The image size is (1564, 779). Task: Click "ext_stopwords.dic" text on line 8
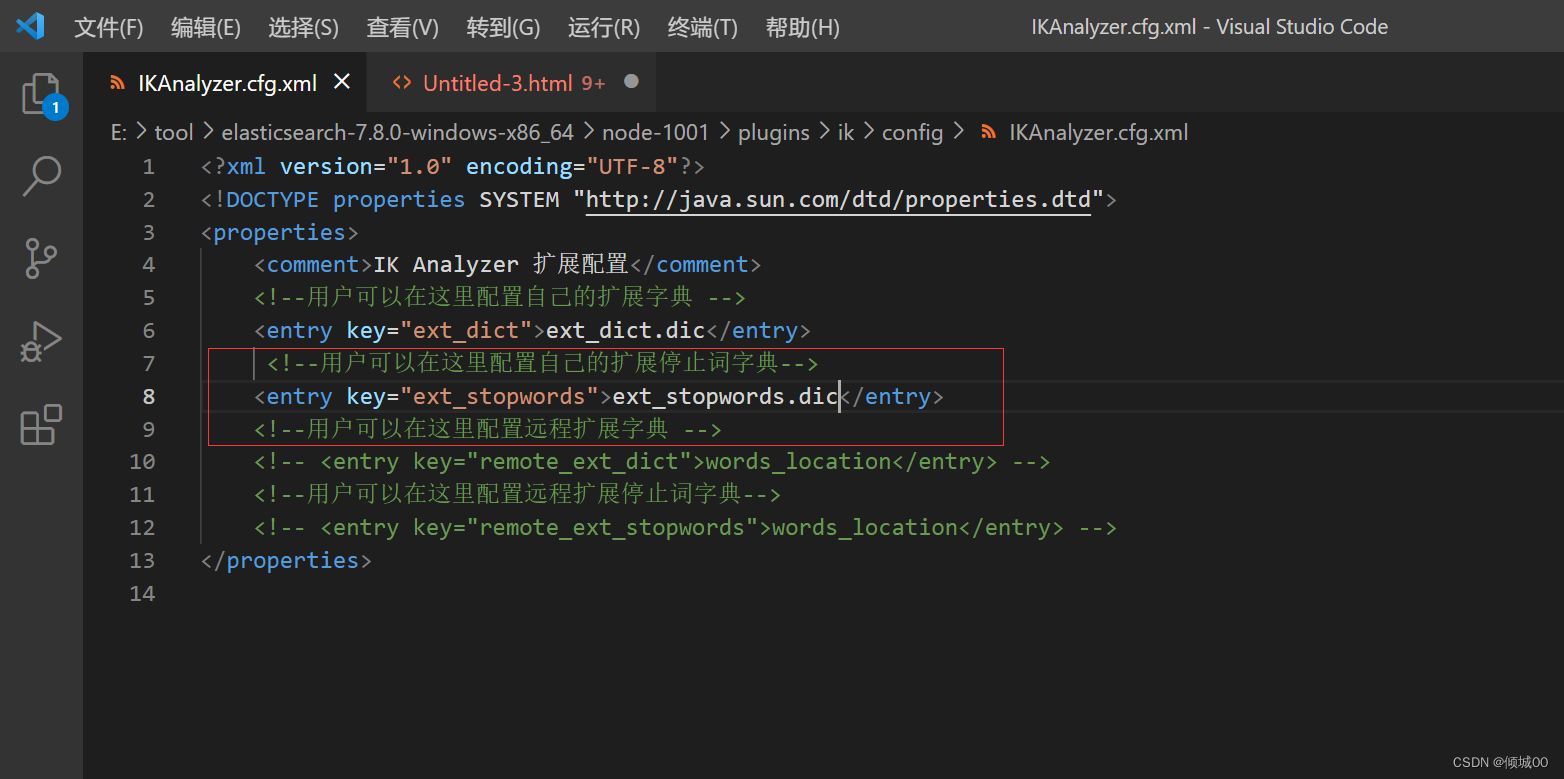point(725,396)
